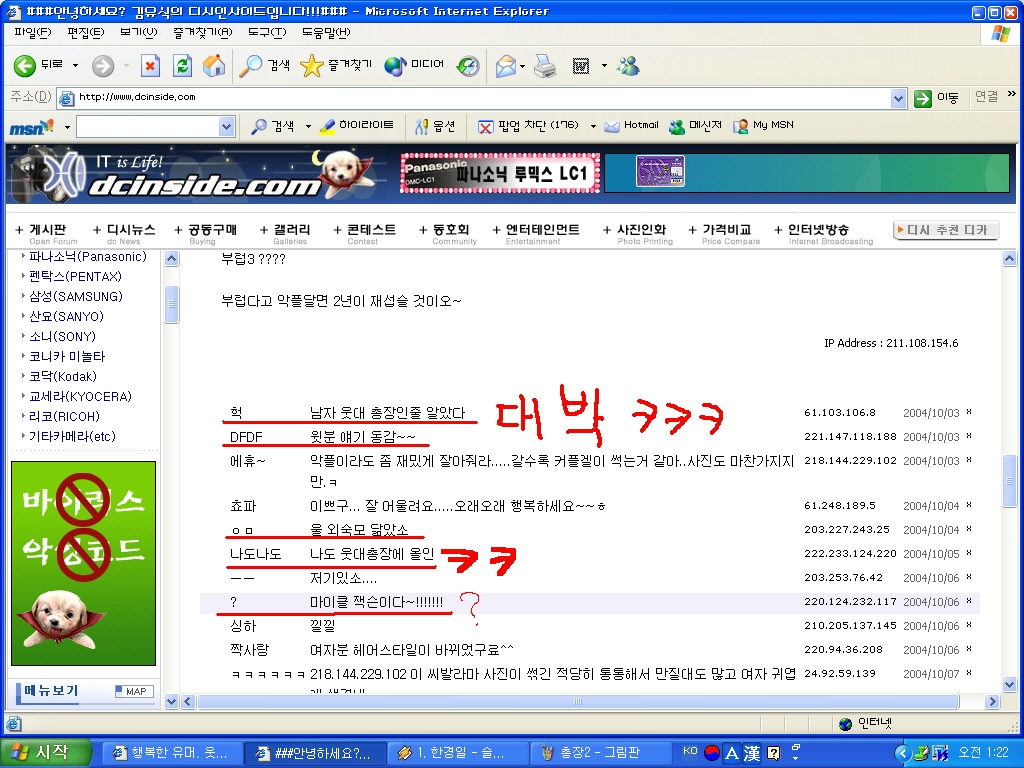Go to the Home page icon
The width and height of the screenshot is (1024, 768).
(213, 66)
